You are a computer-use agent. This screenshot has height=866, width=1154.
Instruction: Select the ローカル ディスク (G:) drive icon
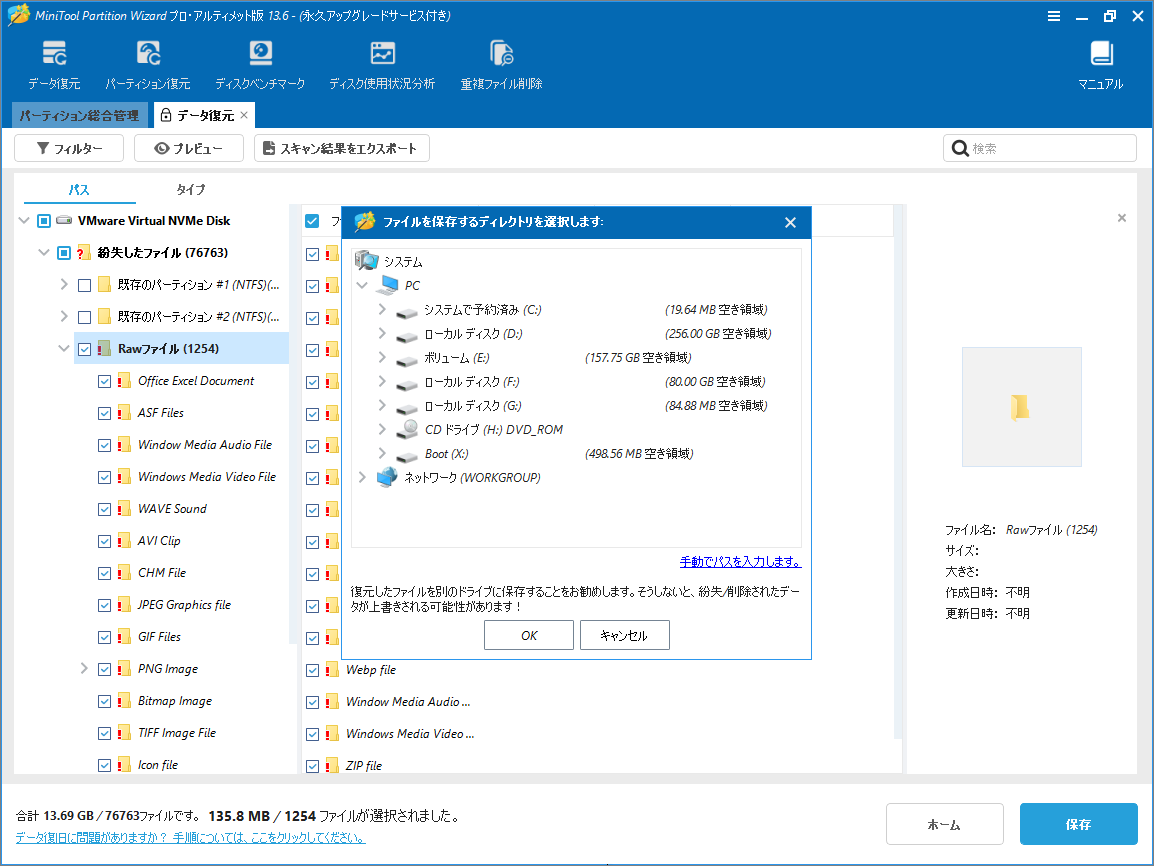tap(406, 408)
